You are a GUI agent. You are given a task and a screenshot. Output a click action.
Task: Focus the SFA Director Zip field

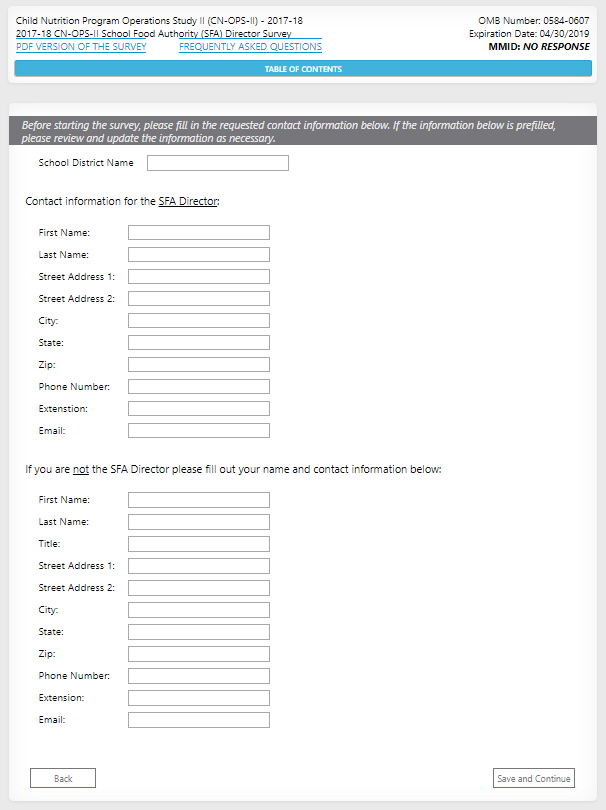coord(199,365)
